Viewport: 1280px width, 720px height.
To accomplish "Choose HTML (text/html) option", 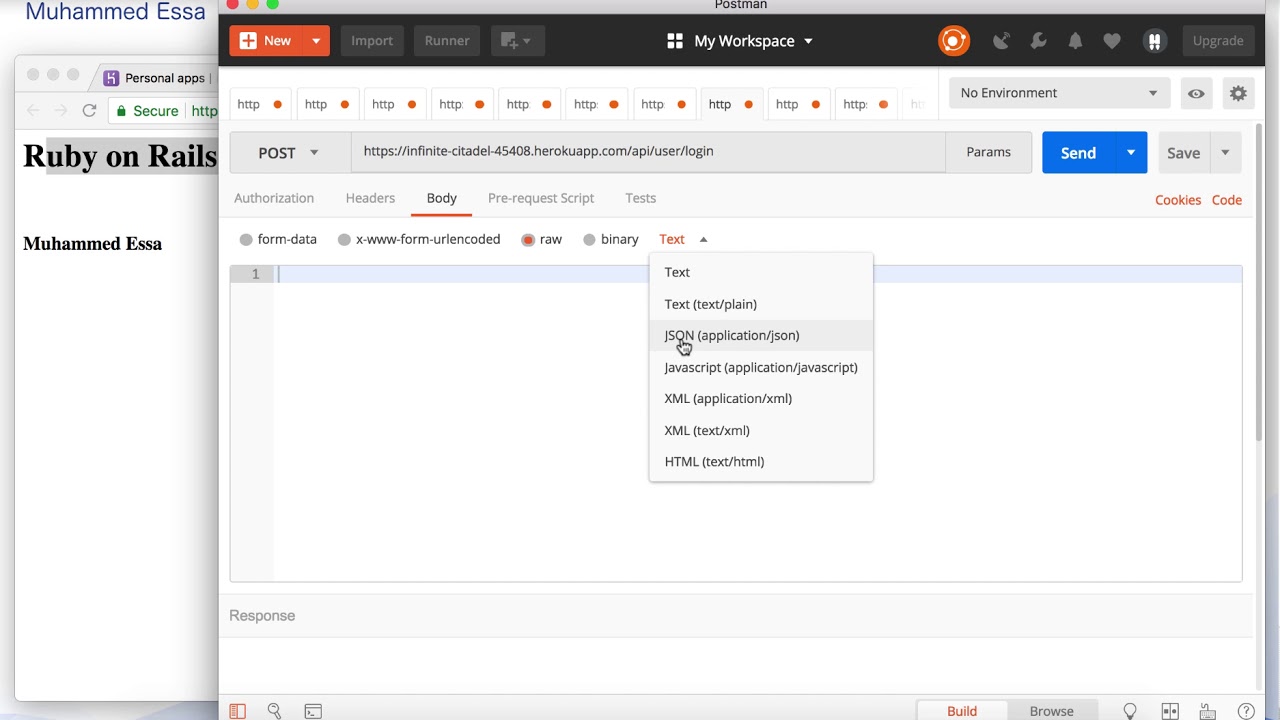I will [x=761, y=462].
